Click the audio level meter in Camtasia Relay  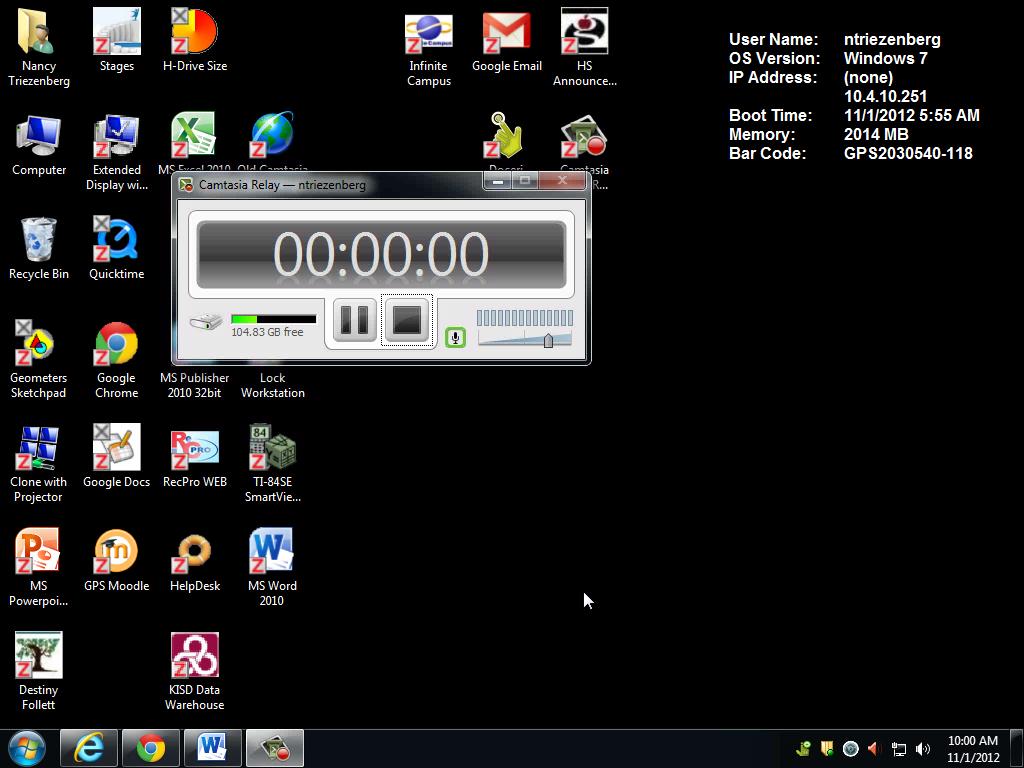[x=524, y=318]
